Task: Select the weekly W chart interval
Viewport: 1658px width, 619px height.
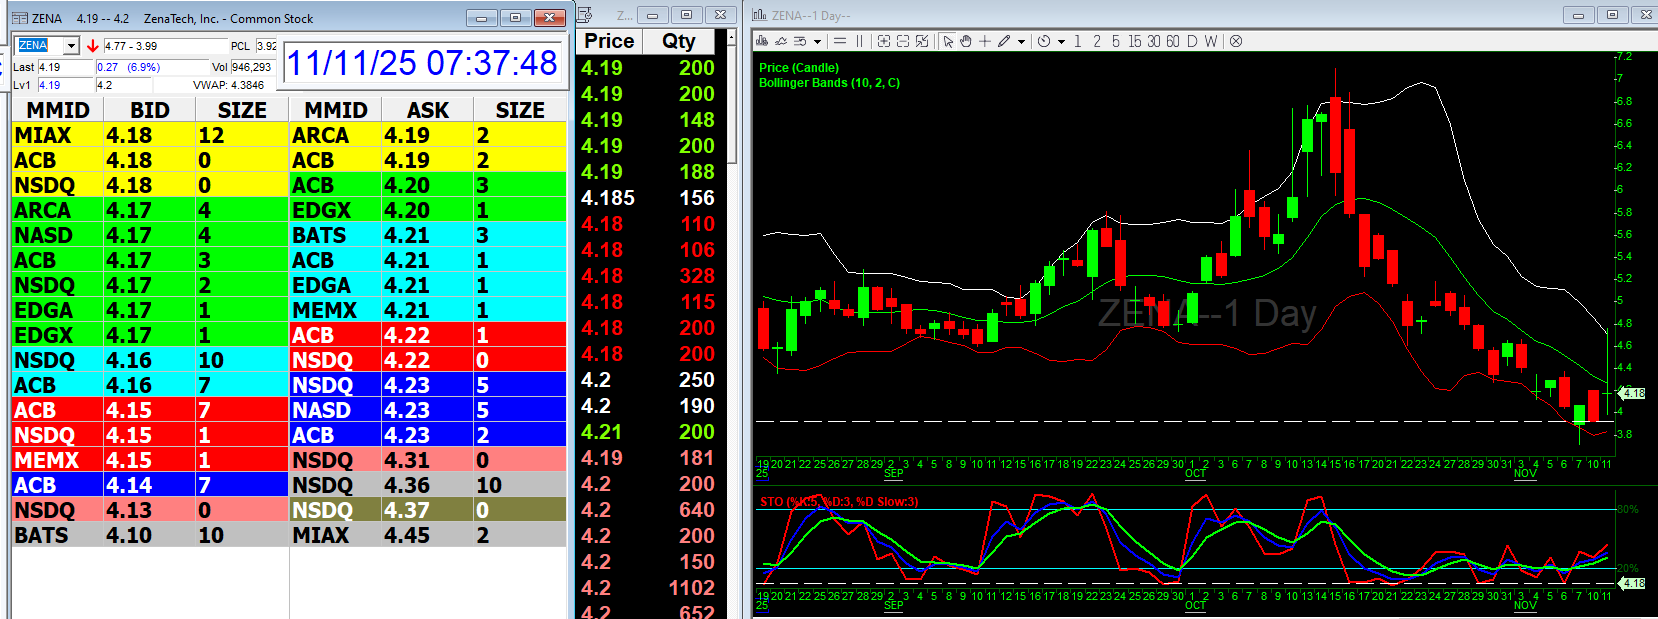Action: pyautogui.click(x=1211, y=41)
